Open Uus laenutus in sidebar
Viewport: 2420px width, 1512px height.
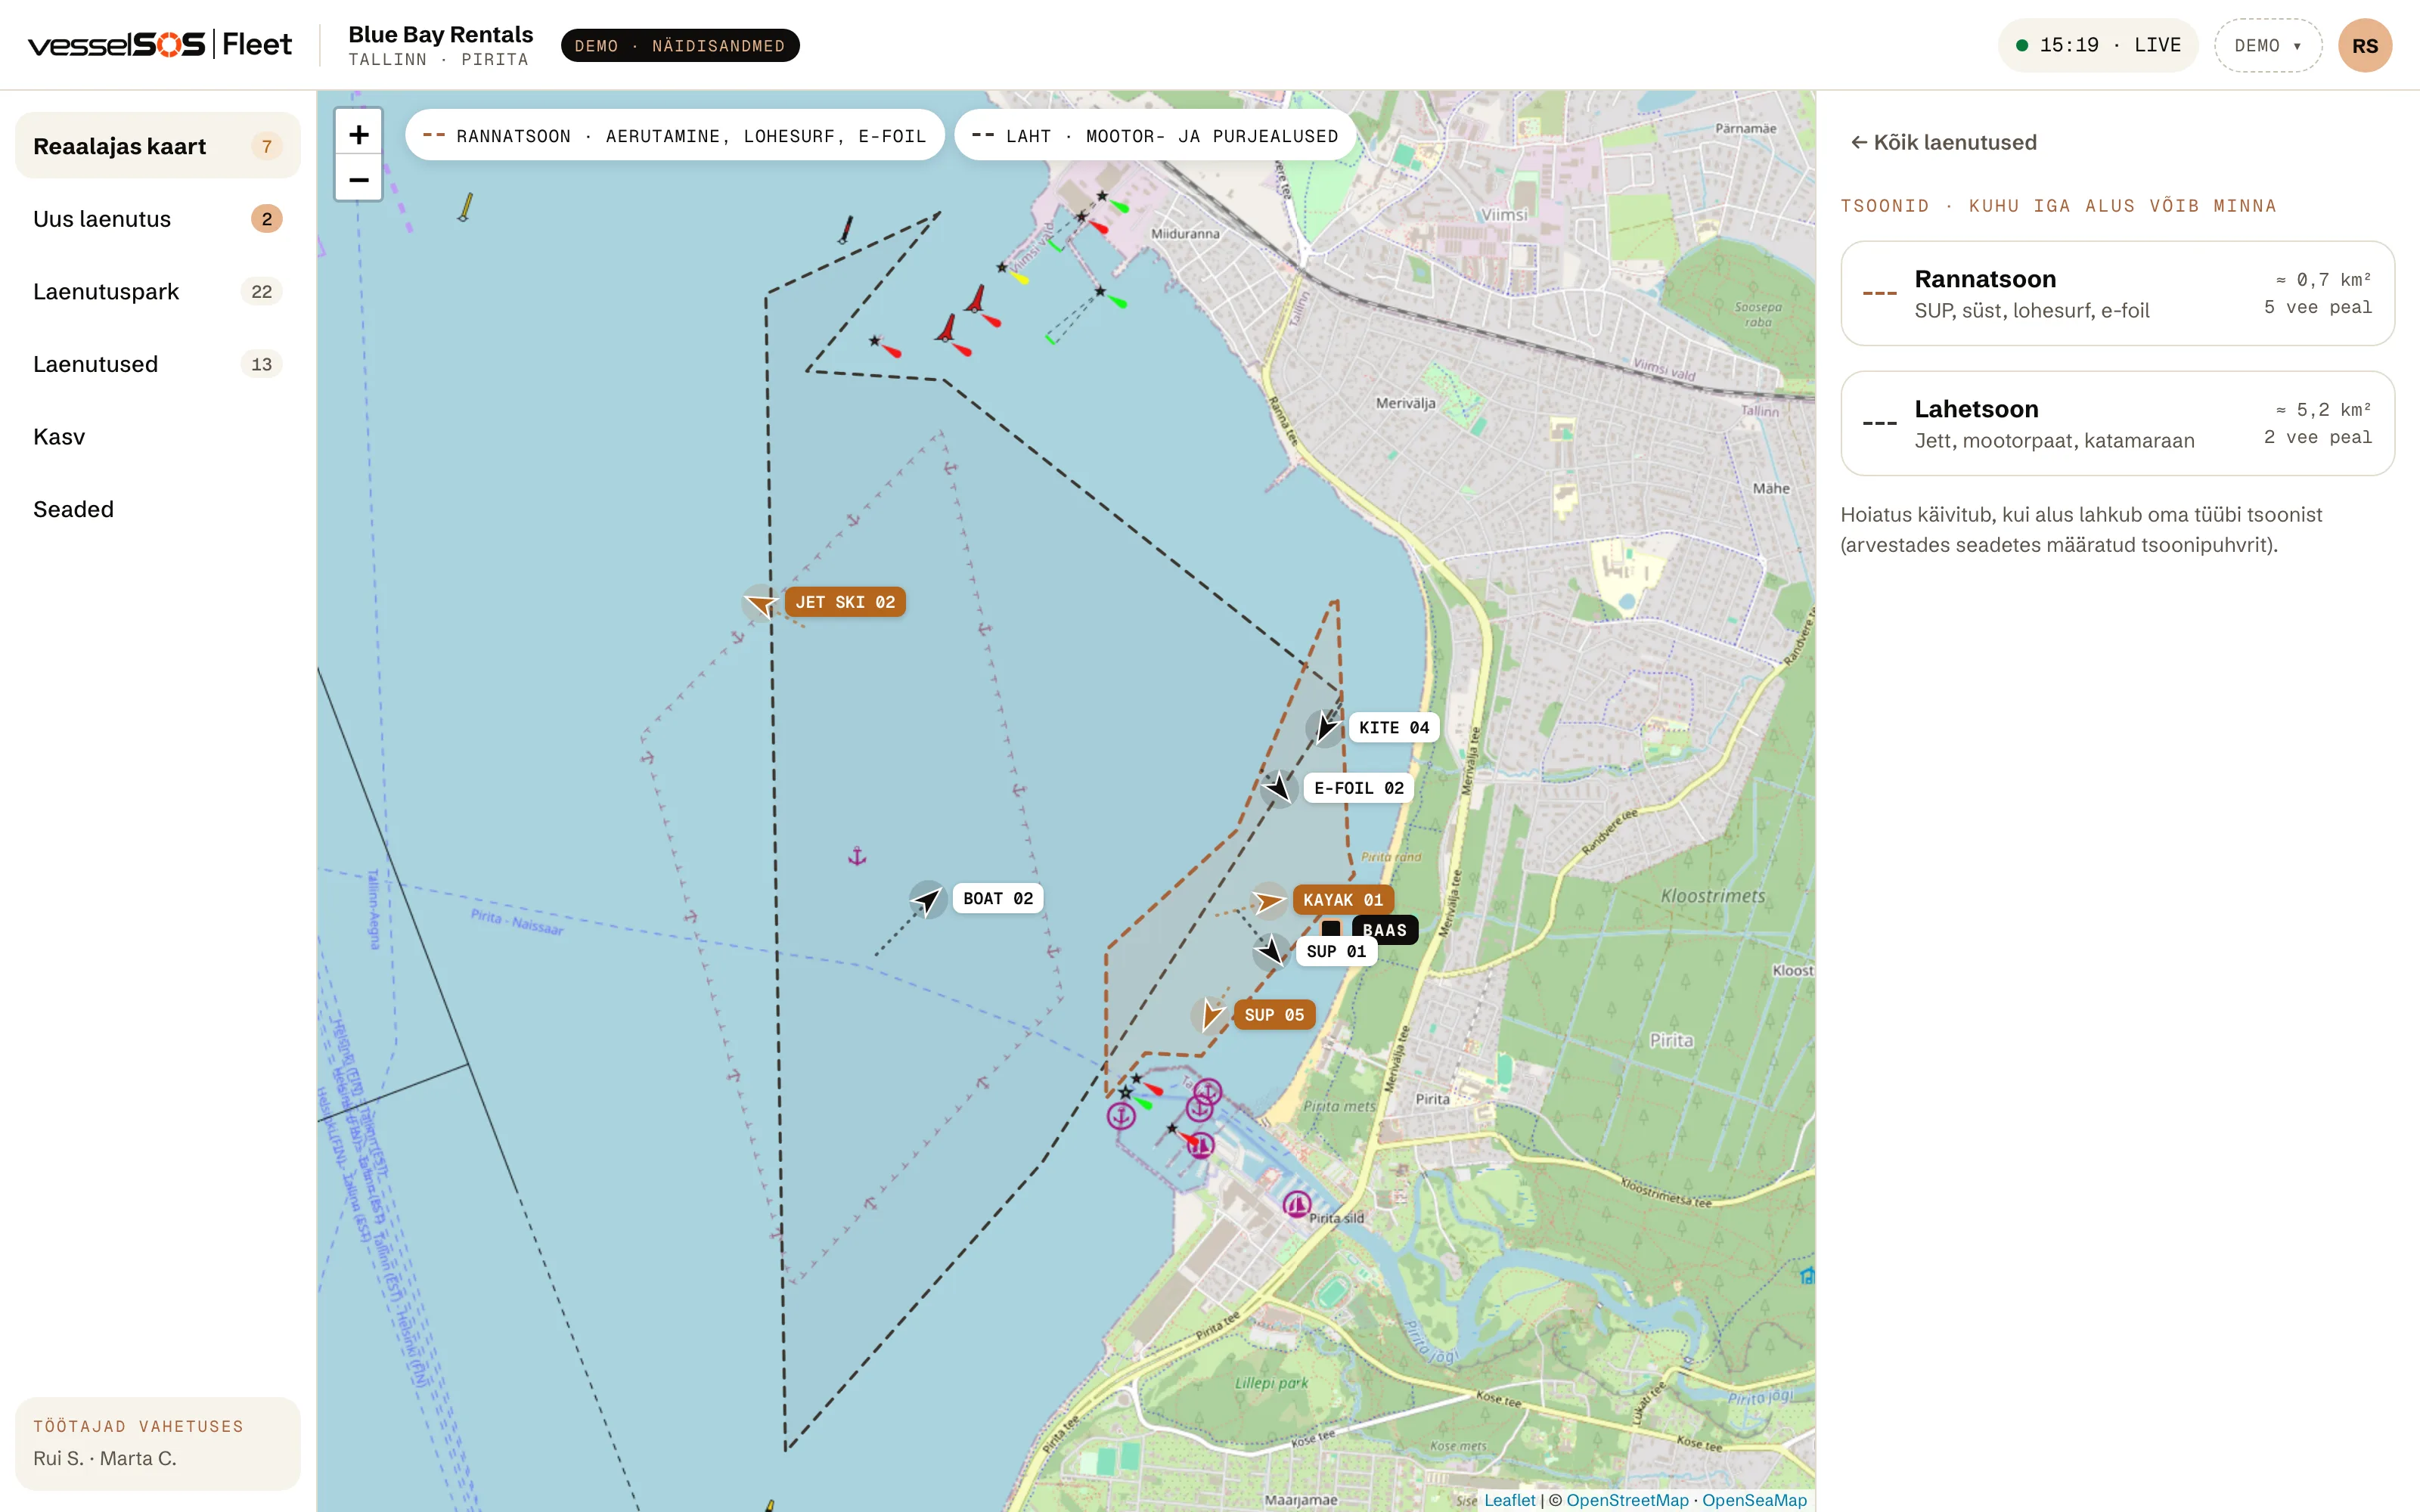pos(158,219)
